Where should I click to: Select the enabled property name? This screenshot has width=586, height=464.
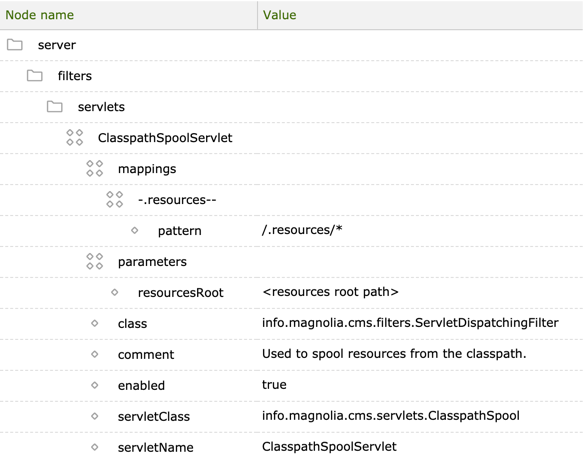[x=141, y=386]
